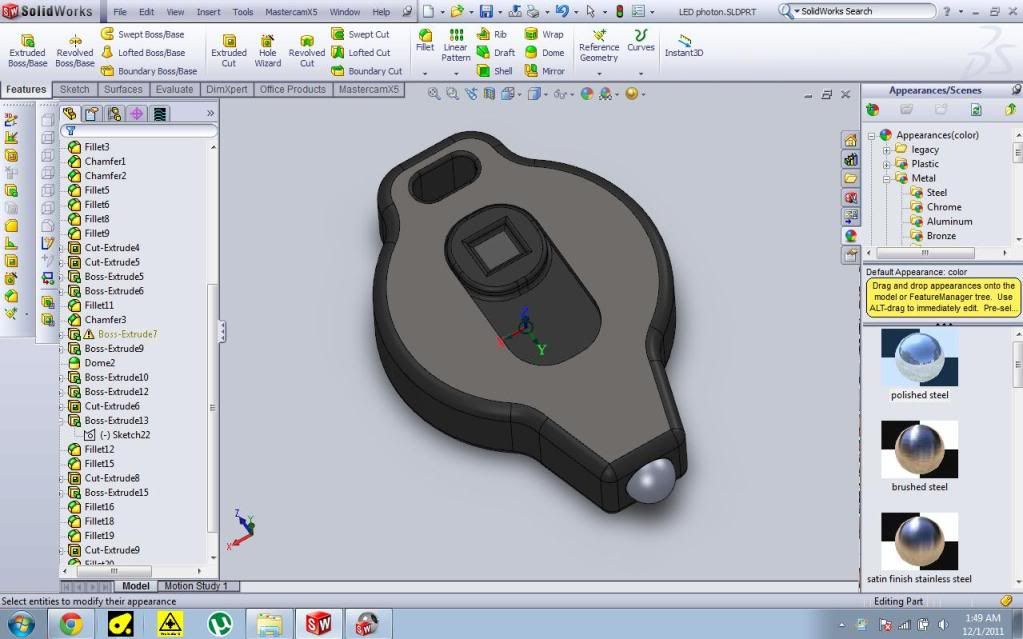Open Google Chrome from the taskbar

71,624
